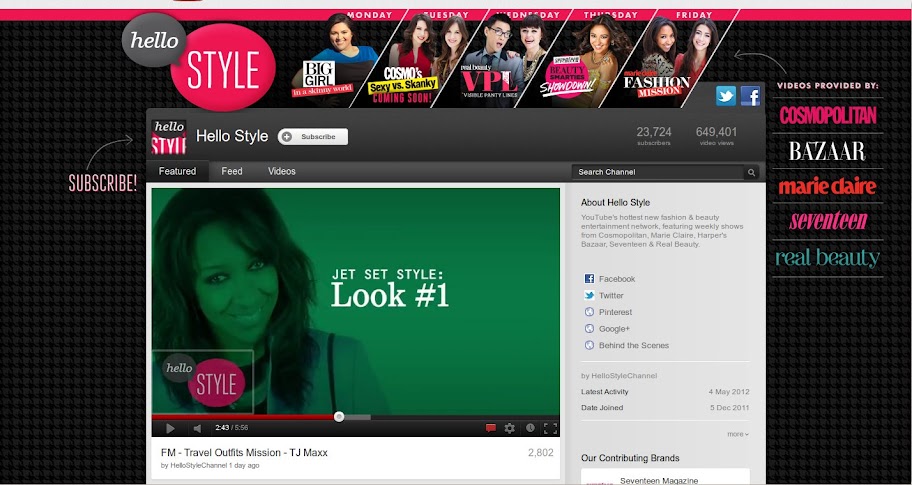This screenshot has height=485, width=912.
Task: Click 'by HelloStyleChannel' in About panel
Action: click(x=619, y=376)
